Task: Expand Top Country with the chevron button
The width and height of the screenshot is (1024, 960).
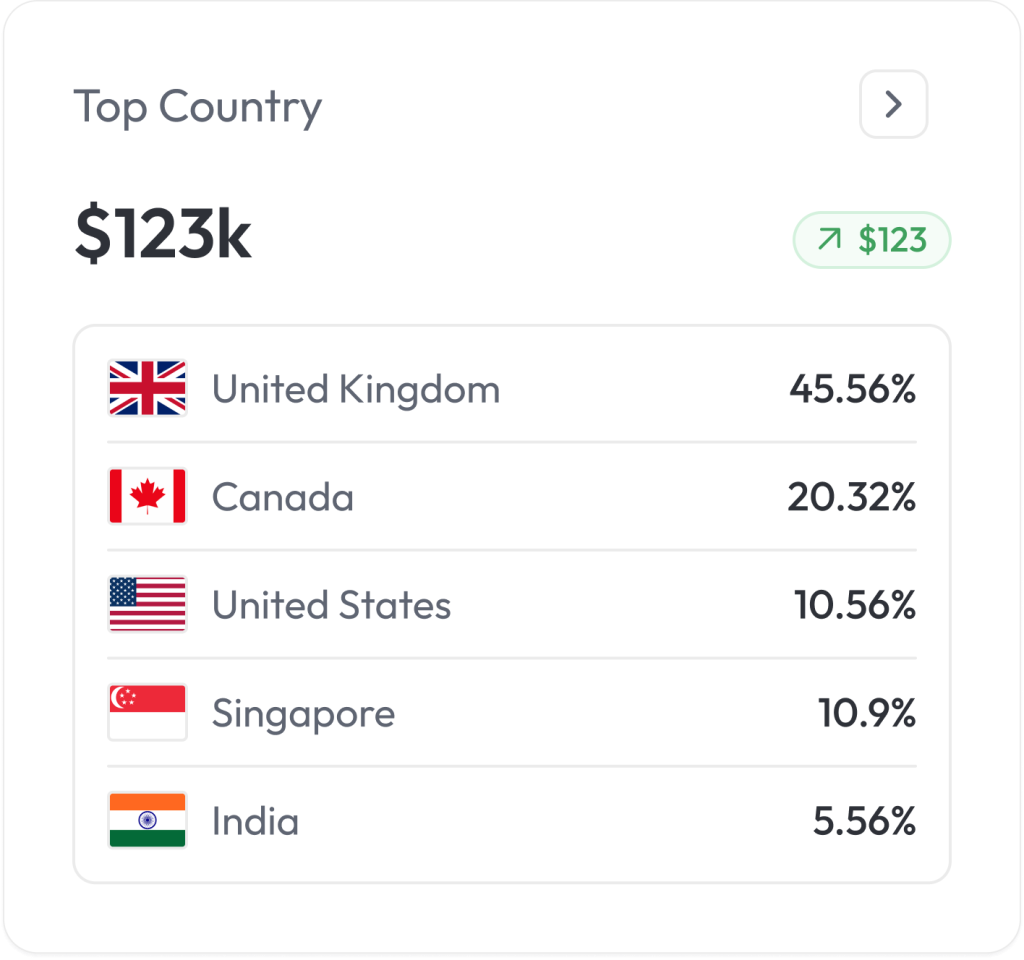Action: [x=893, y=104]
